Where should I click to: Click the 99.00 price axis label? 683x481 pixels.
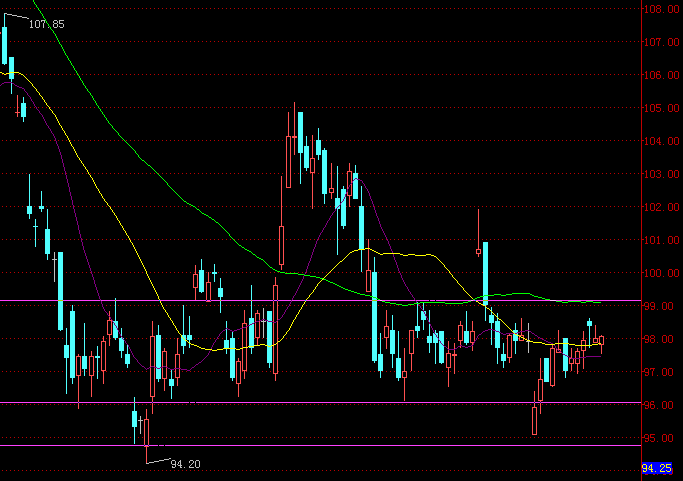tap(661, 306)
